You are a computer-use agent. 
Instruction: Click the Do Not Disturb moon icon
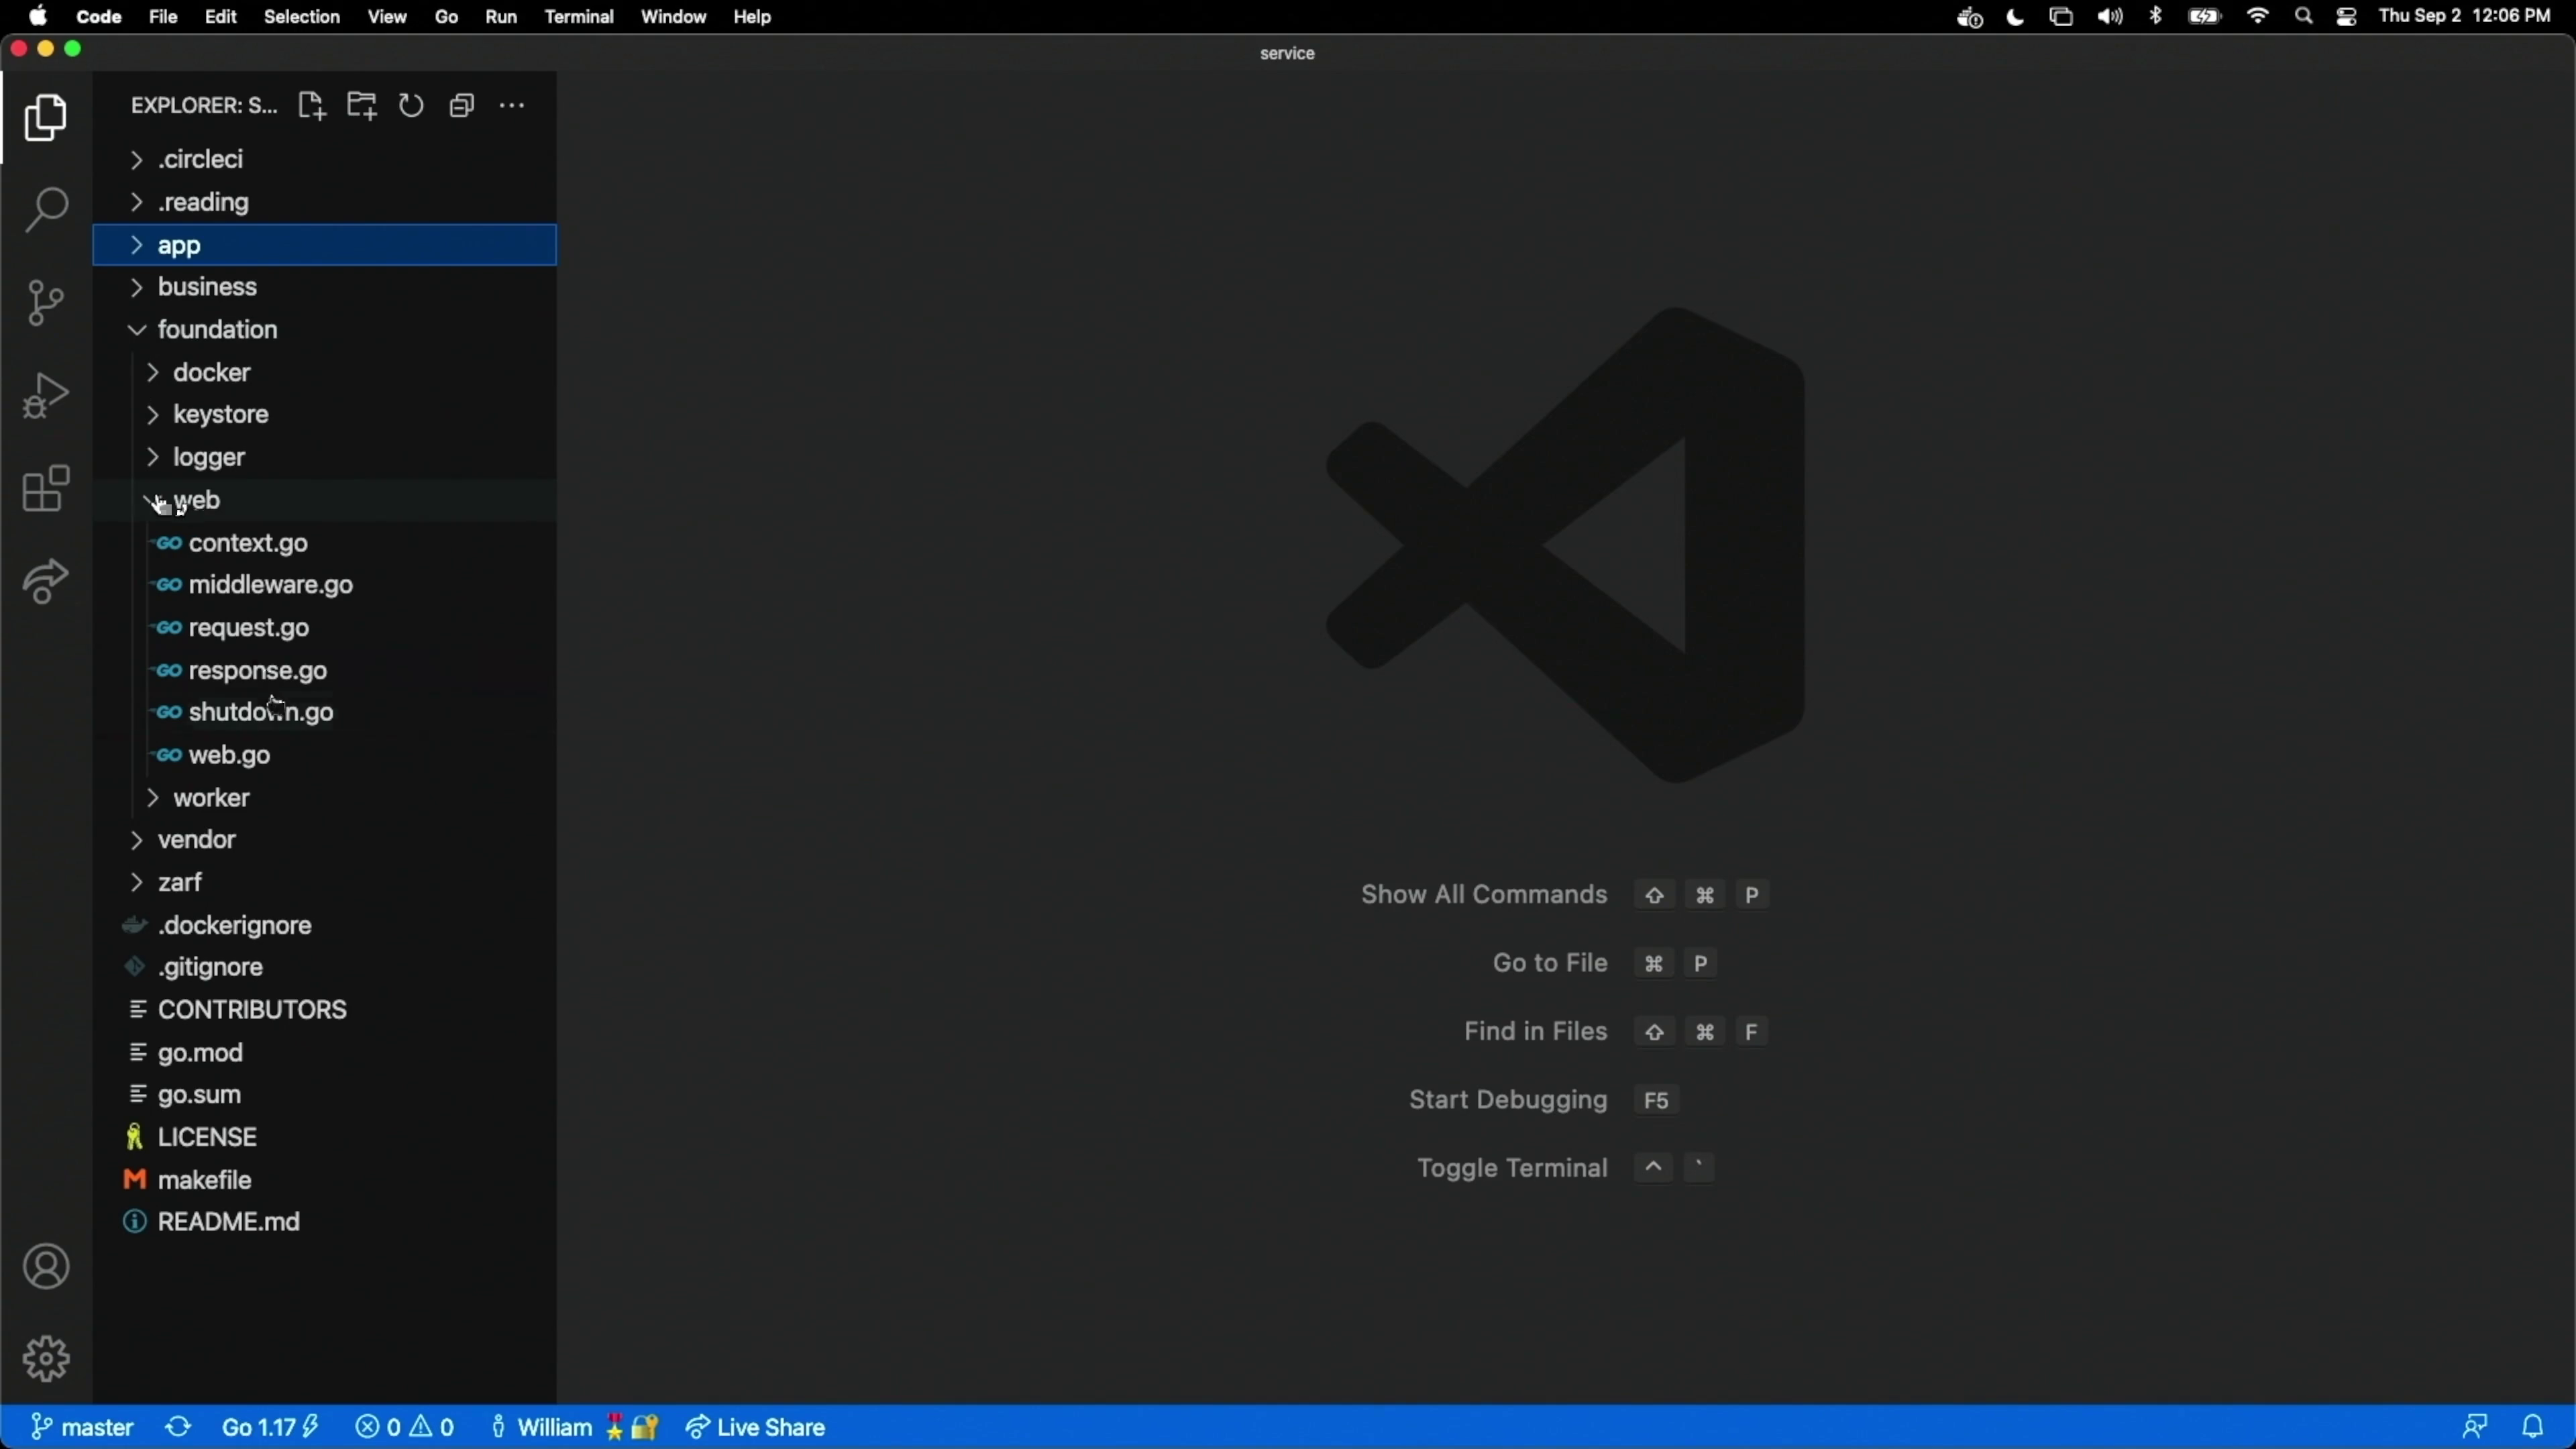[x=2015, y=17]
